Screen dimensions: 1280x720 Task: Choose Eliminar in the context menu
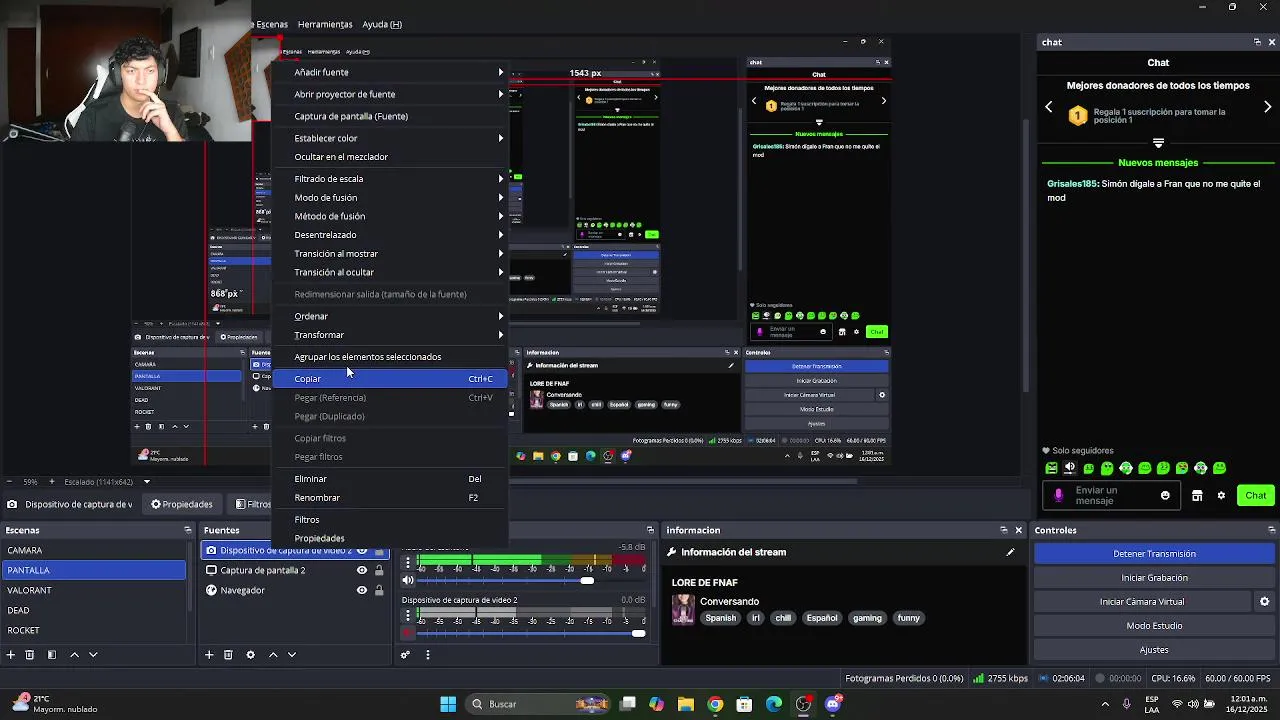[x=390, y=479]
